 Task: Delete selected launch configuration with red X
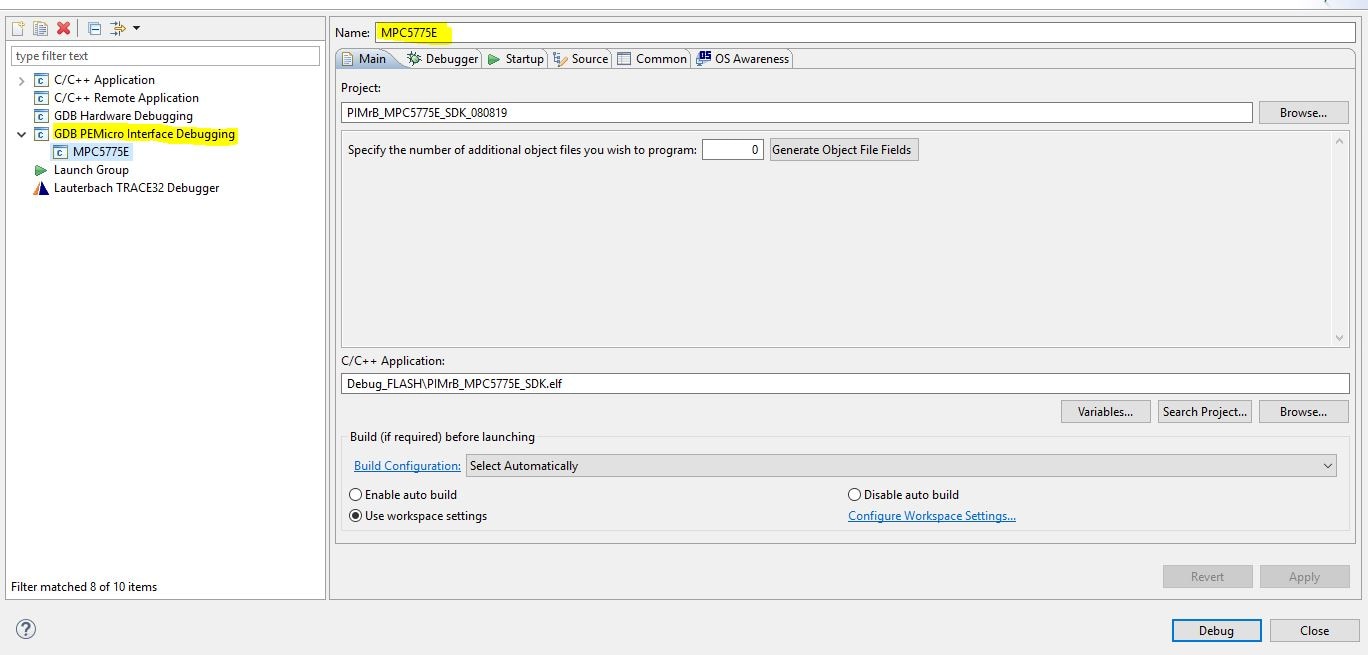pyautogui.click(x=63, y=29)
